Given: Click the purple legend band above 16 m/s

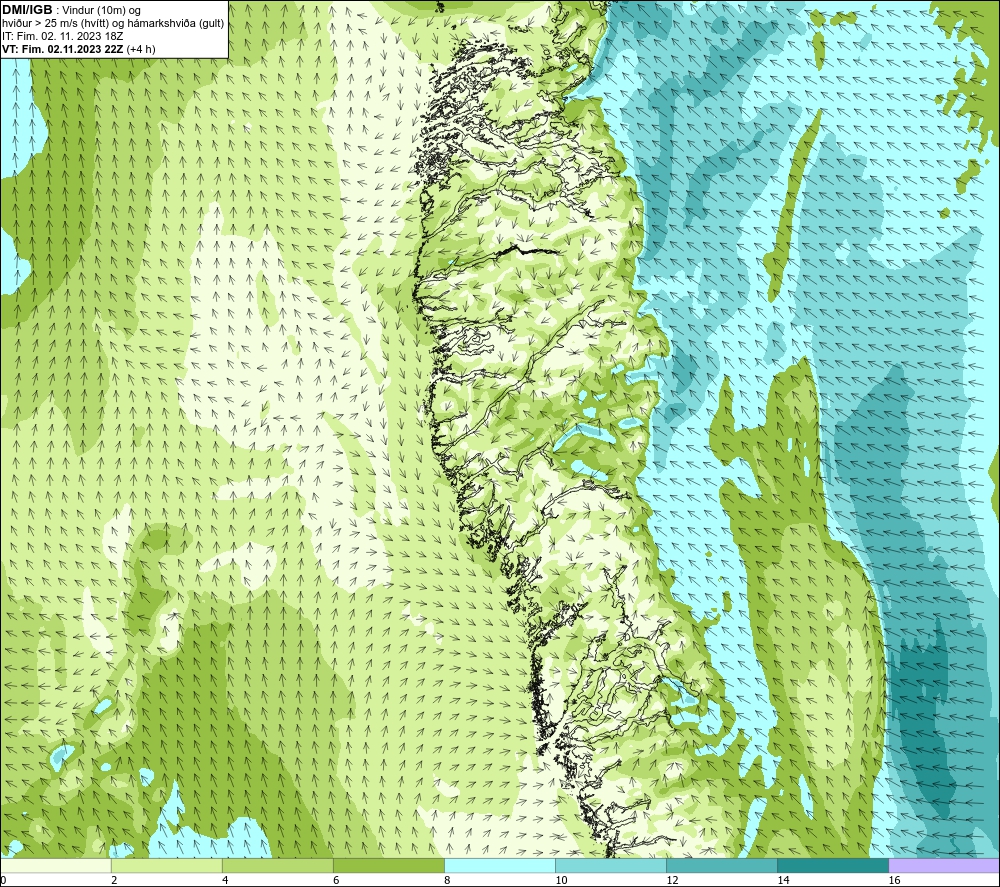Looking at the screenshot, I should [x=944, y=865].
